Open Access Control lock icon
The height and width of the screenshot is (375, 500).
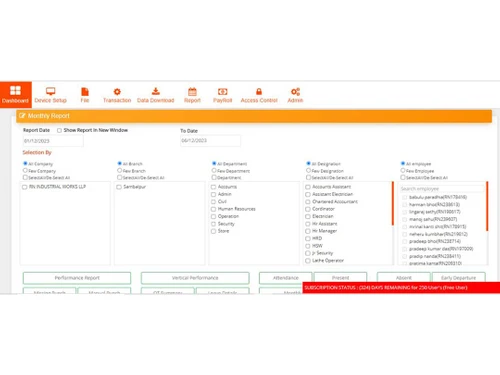click(x=259, y=91)
